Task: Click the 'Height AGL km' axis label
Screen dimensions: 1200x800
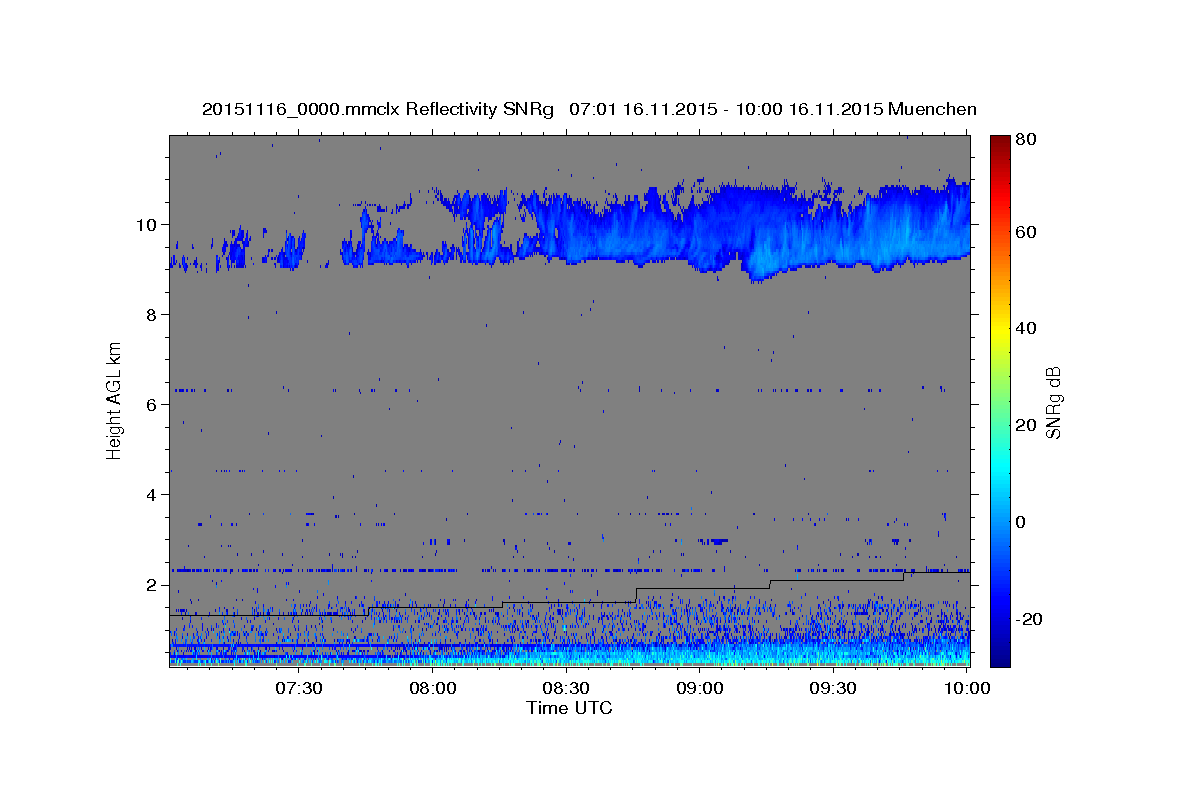Action: [x=114, y=400]
